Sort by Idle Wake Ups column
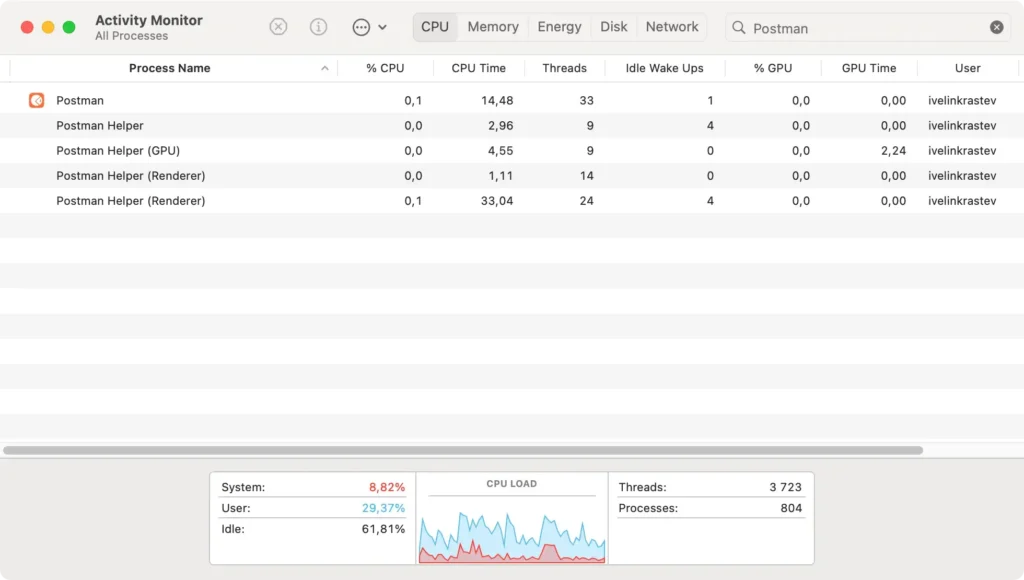 click(x=664, y=68)
